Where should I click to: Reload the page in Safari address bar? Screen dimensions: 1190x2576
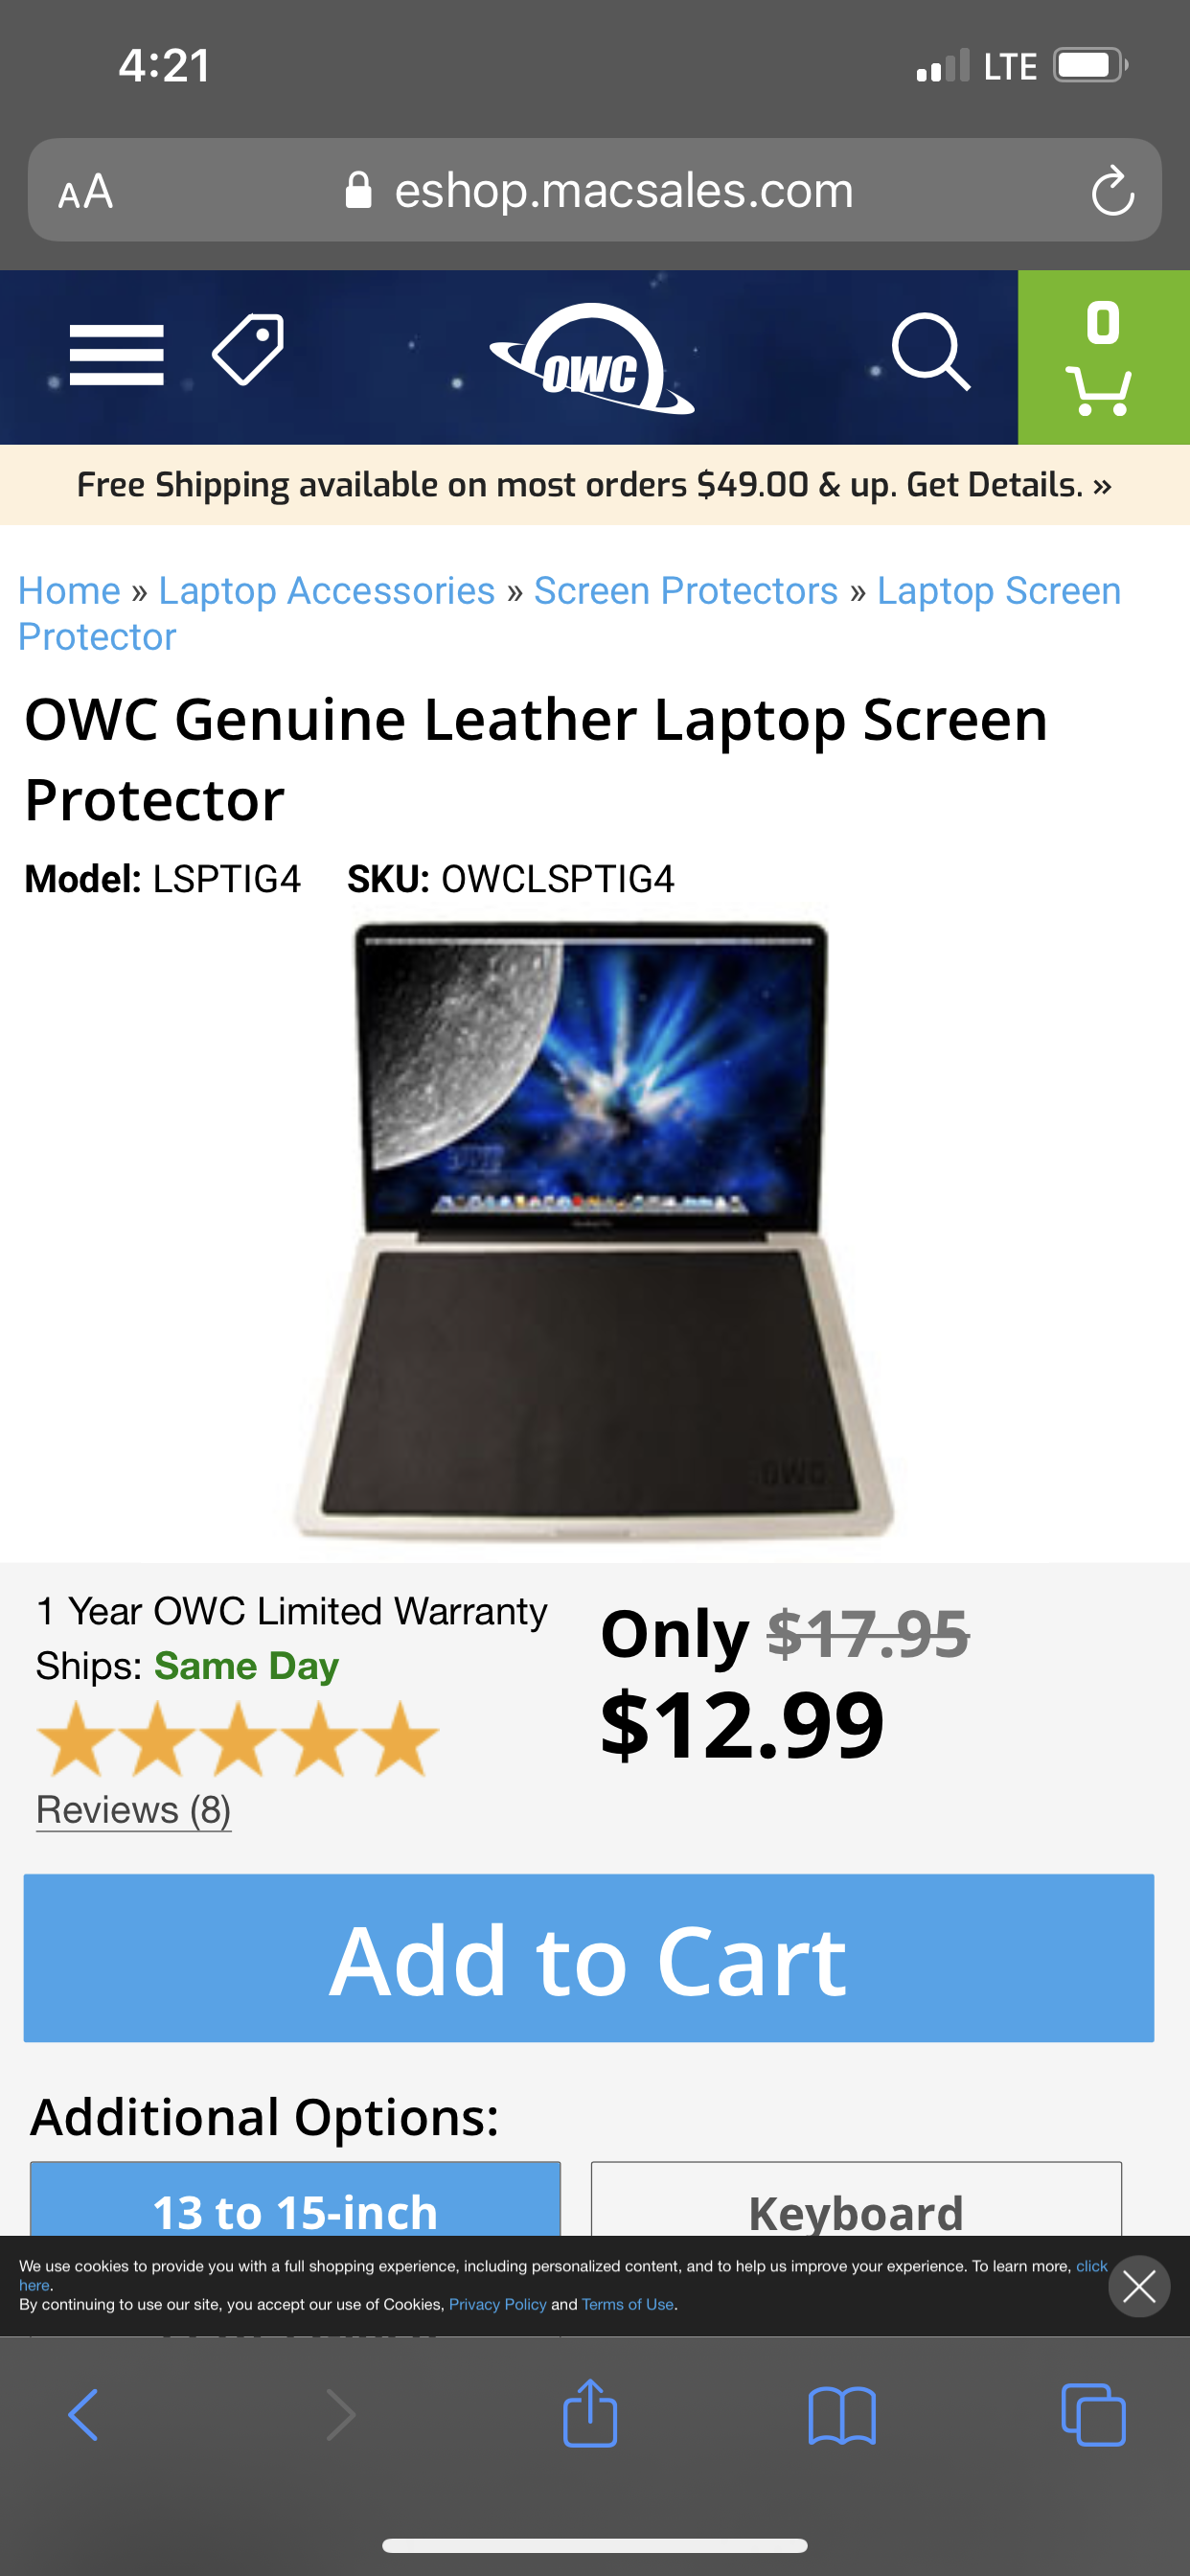pos(1112,190)
